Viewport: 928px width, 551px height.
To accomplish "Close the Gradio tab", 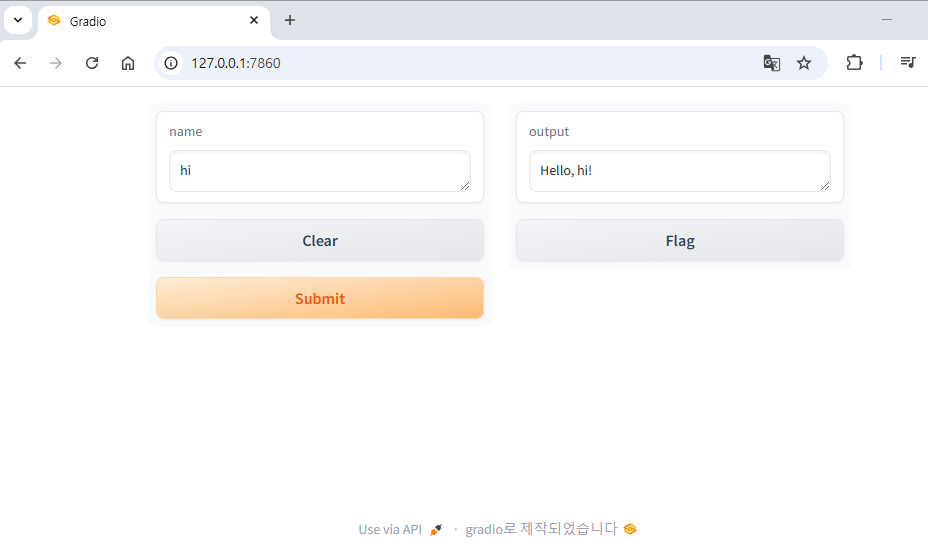I will pyautogui.click(x=254, y=20).
